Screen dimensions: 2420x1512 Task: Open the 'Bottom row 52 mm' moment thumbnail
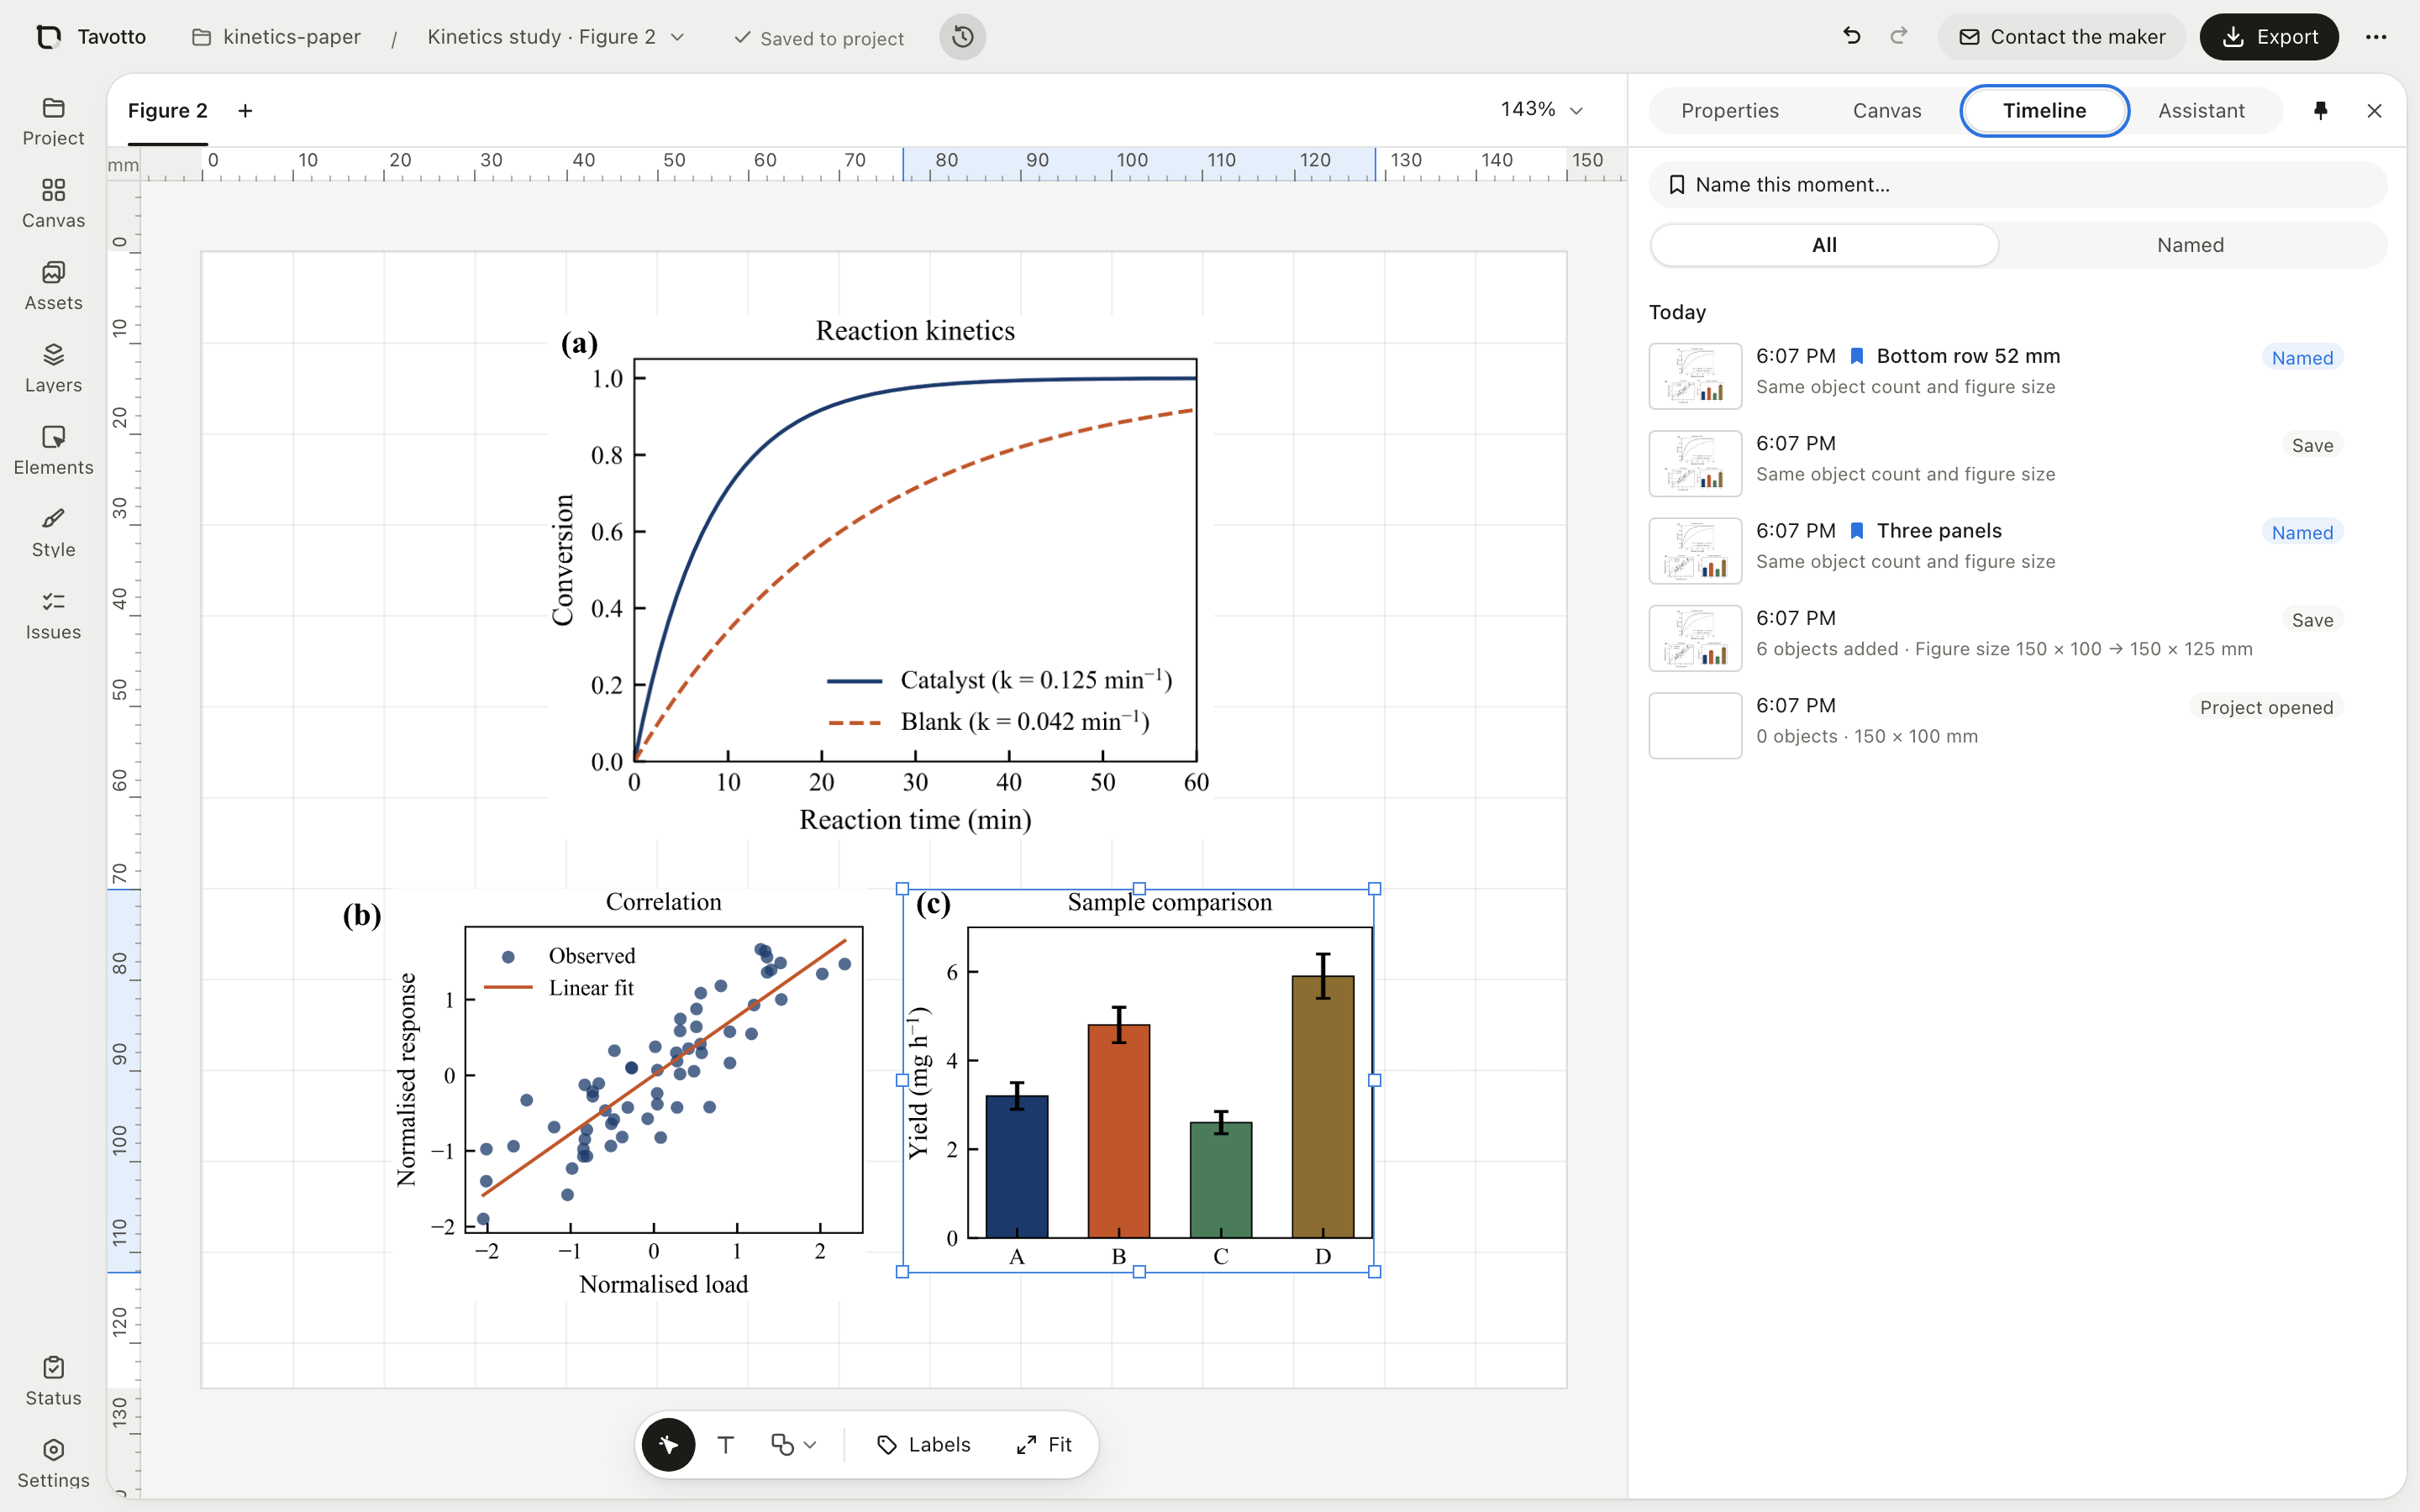coord(1695,376)
